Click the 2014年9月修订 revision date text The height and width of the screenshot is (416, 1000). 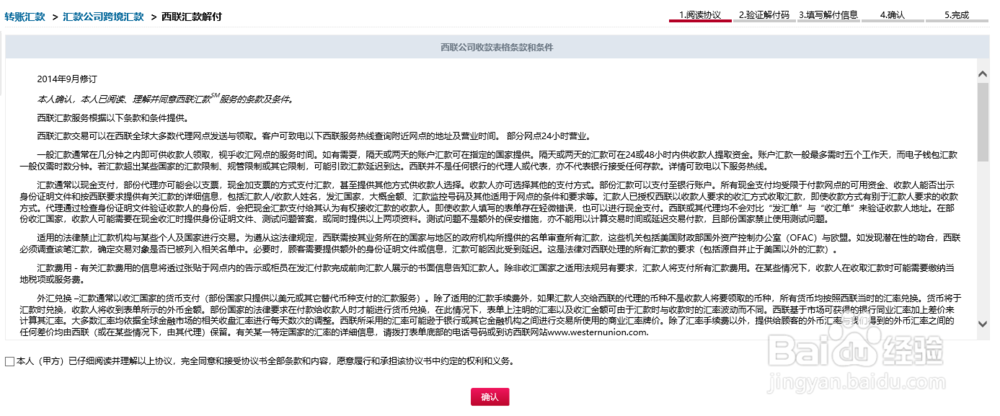click(x=68, y=79)
